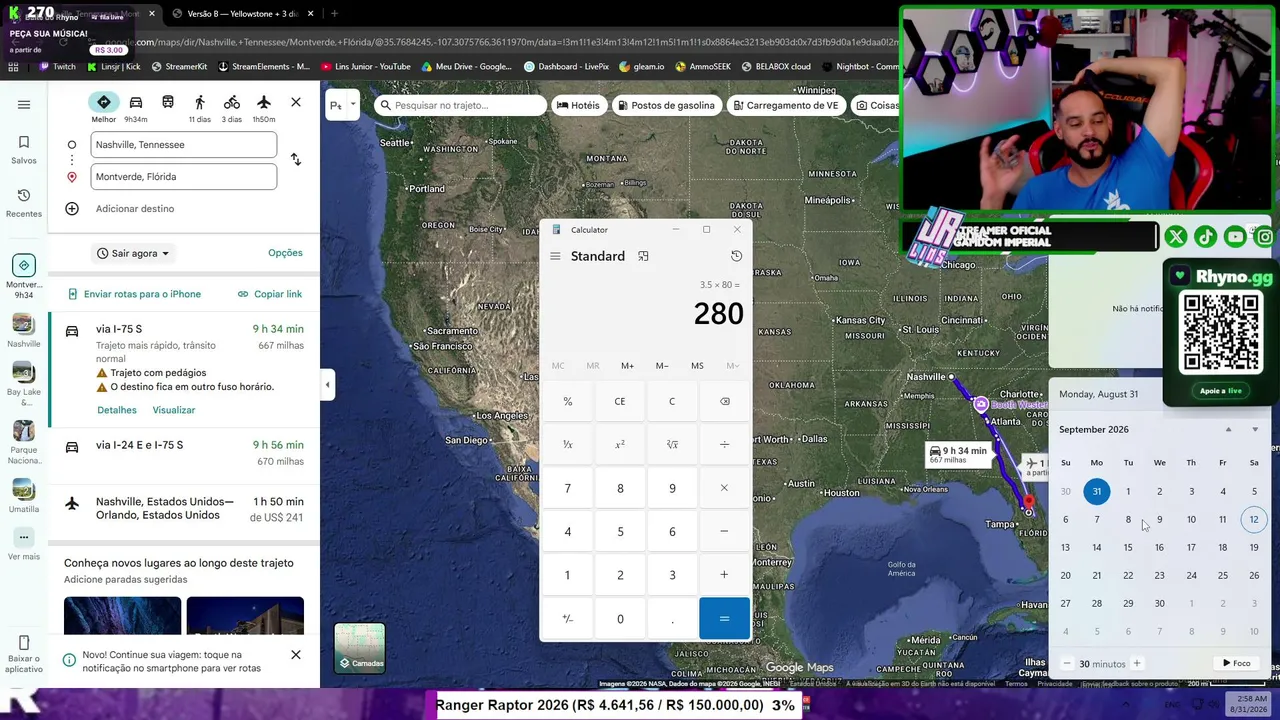Click Baixar o aplicativo in the sidebar
The image size is (1280, 720).
tap(24, 654)
